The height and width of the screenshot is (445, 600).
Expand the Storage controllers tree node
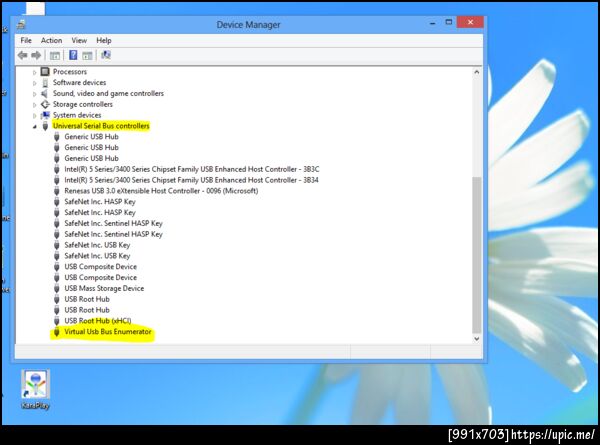[34, 104]
